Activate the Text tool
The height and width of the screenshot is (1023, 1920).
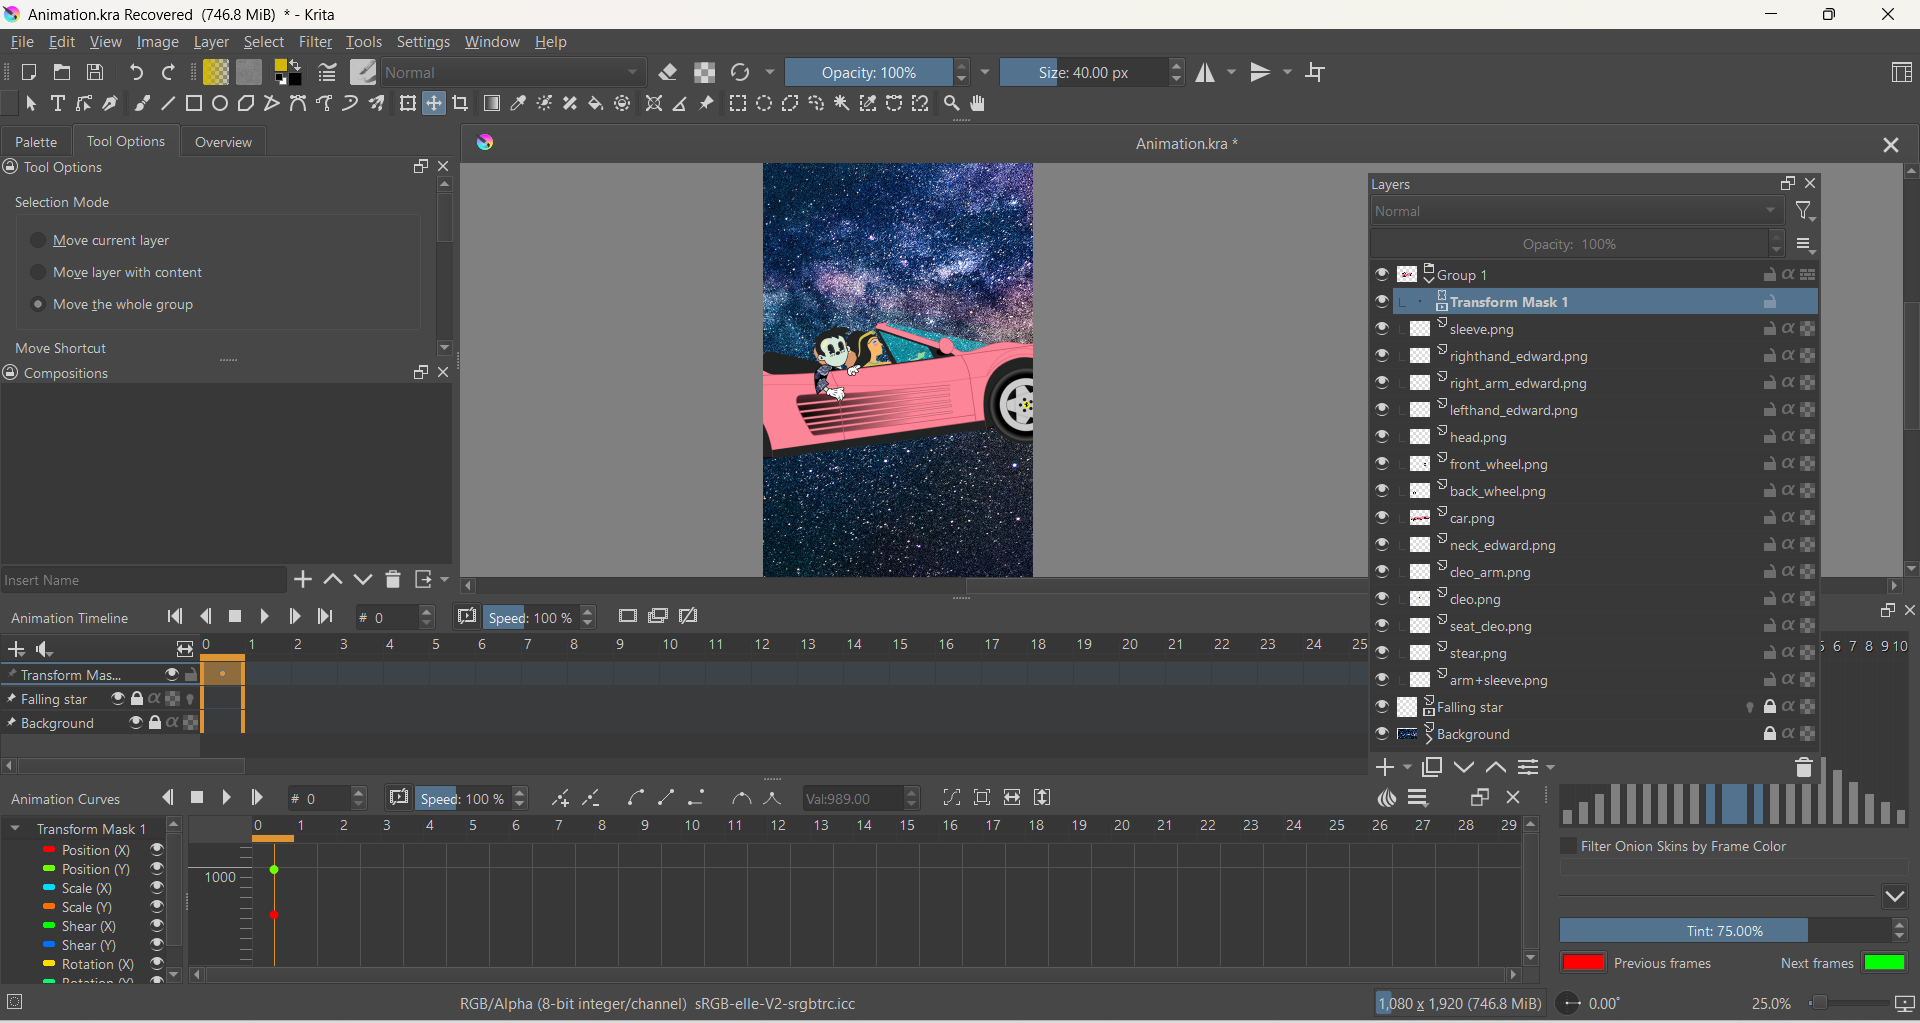point(57,103)
